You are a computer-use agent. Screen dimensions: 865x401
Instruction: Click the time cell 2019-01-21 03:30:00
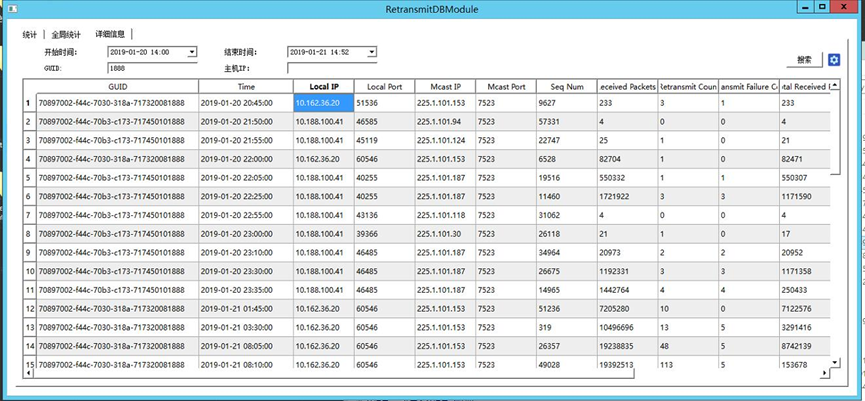point(246,328)
